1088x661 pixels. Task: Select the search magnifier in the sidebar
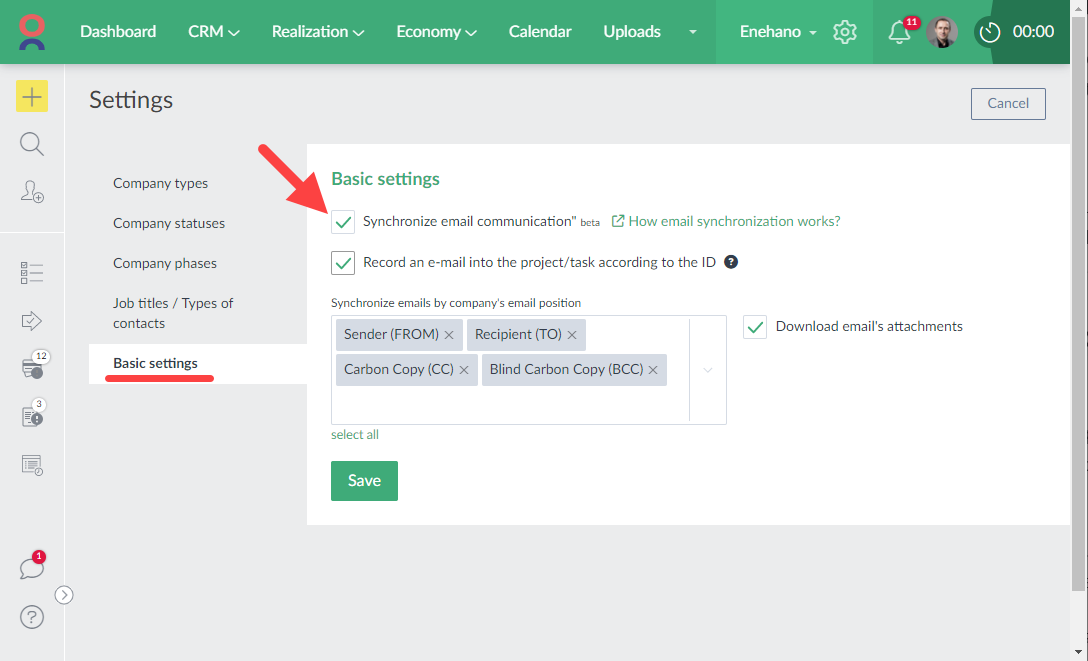pyautogui.click(x=31, y=144)
